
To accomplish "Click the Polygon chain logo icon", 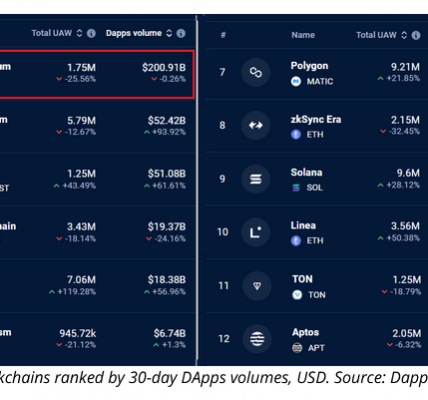I will pos(256,72).
